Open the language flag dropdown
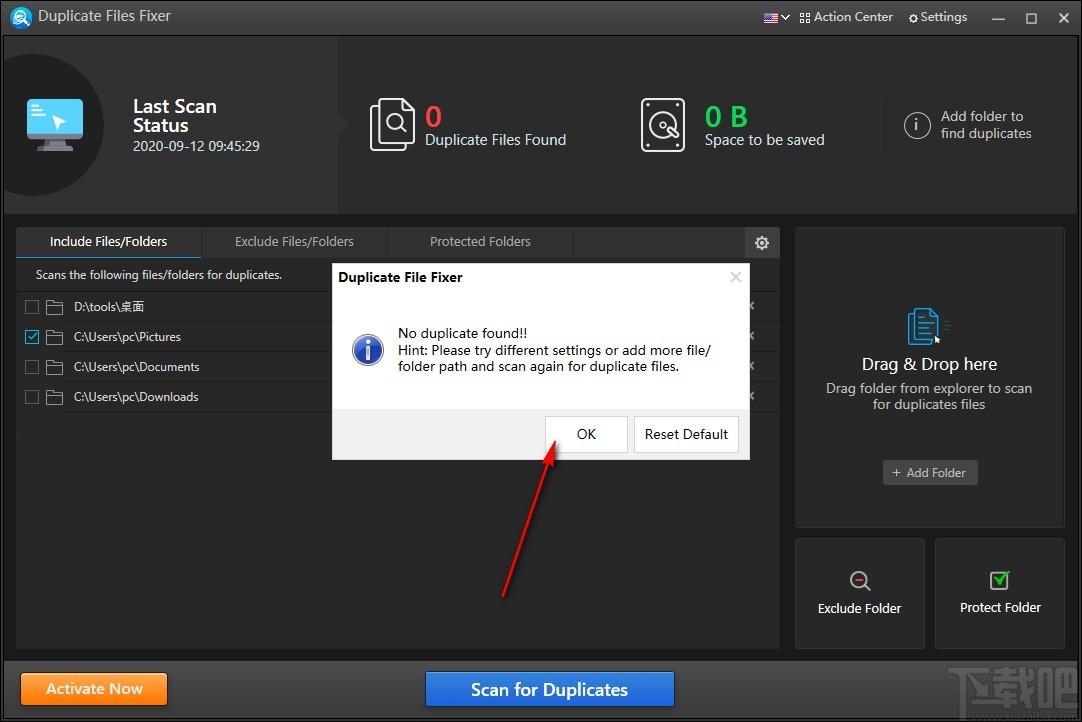The height and width of the screenshot is (722, 1082). pos(776,18)
